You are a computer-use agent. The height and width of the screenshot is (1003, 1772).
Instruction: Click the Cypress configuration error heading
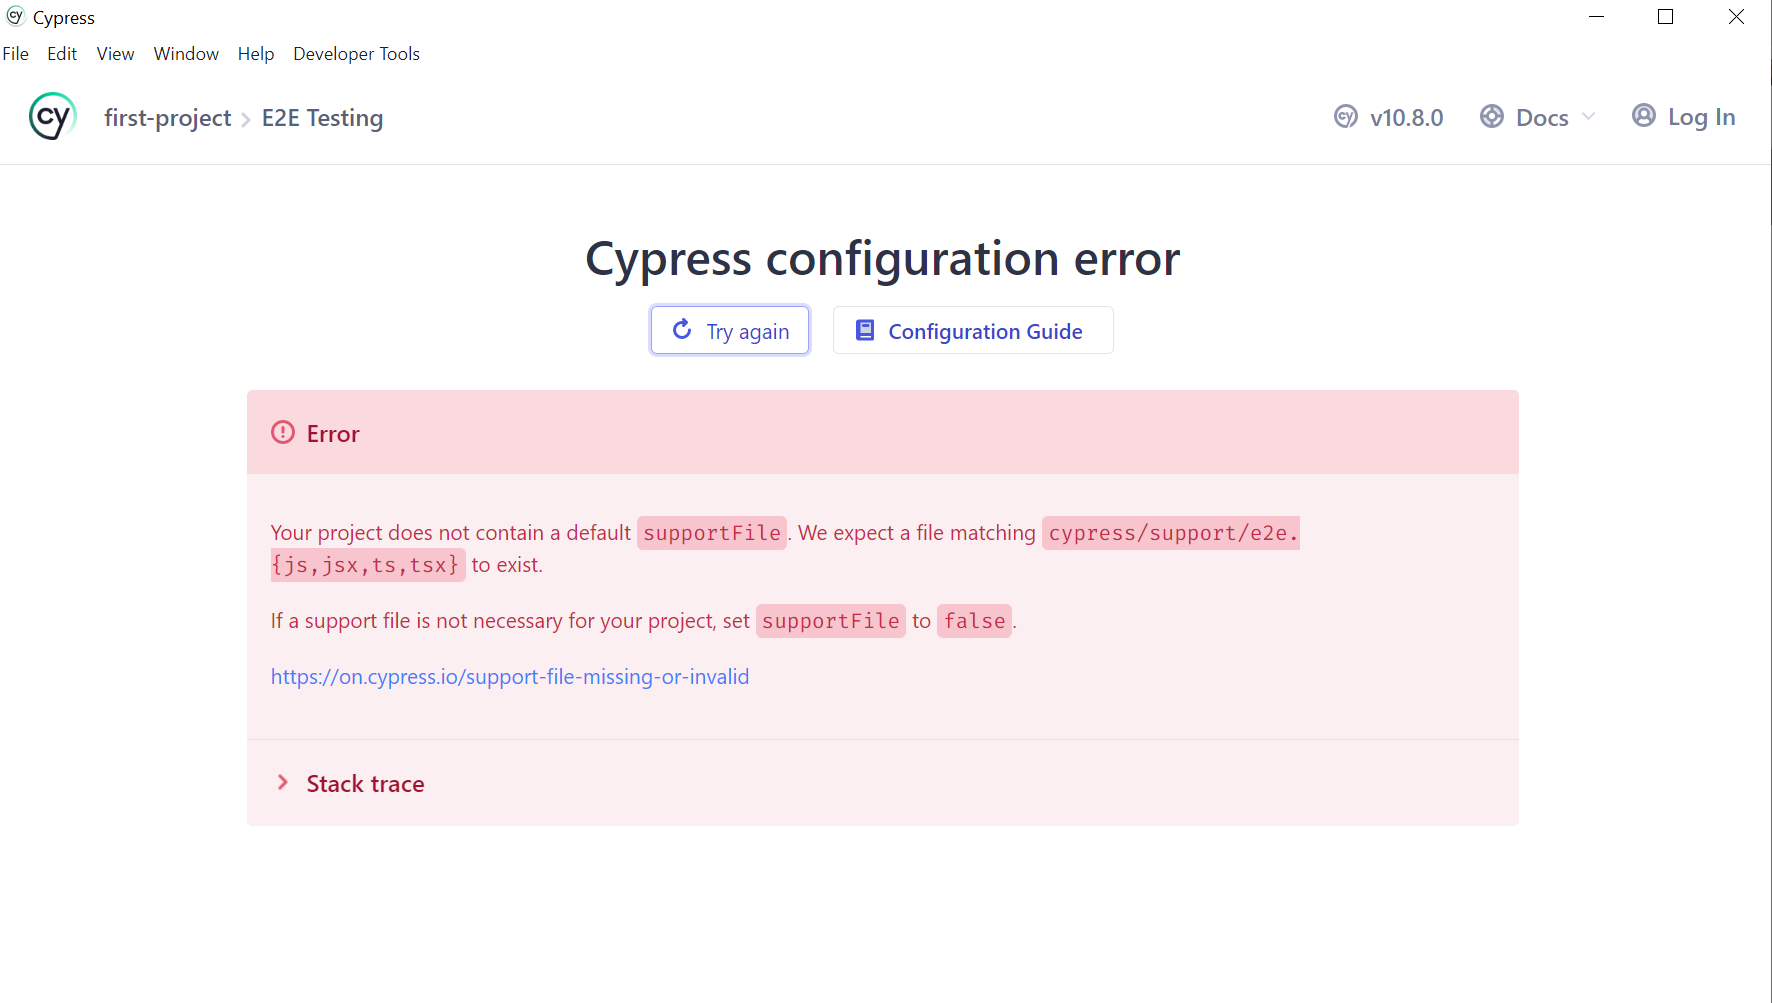(883, 258)
